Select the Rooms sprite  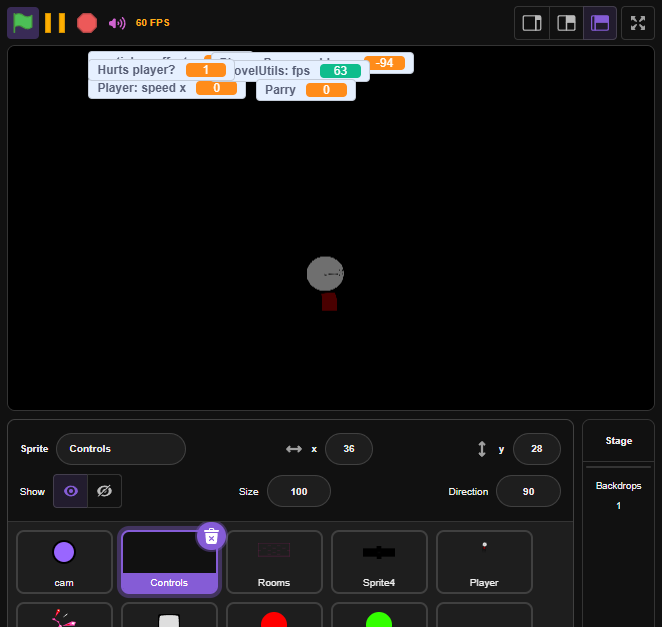point(274,562)
